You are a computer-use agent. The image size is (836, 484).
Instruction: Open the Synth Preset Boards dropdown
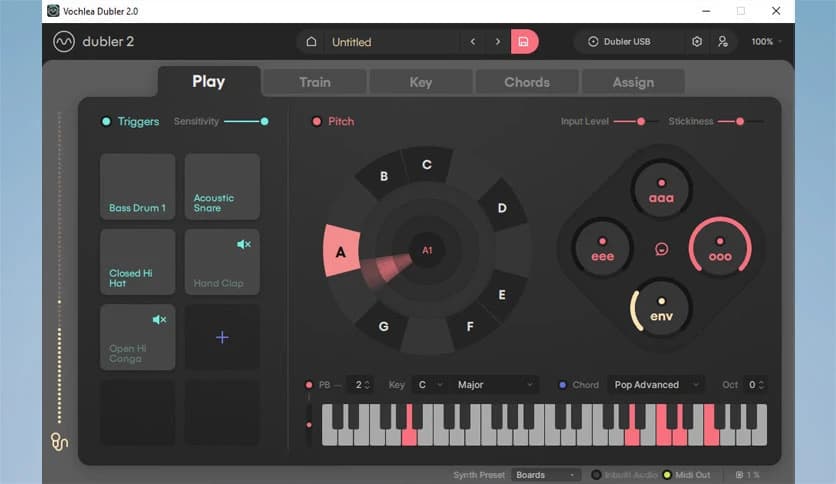[x=545, y=474]
